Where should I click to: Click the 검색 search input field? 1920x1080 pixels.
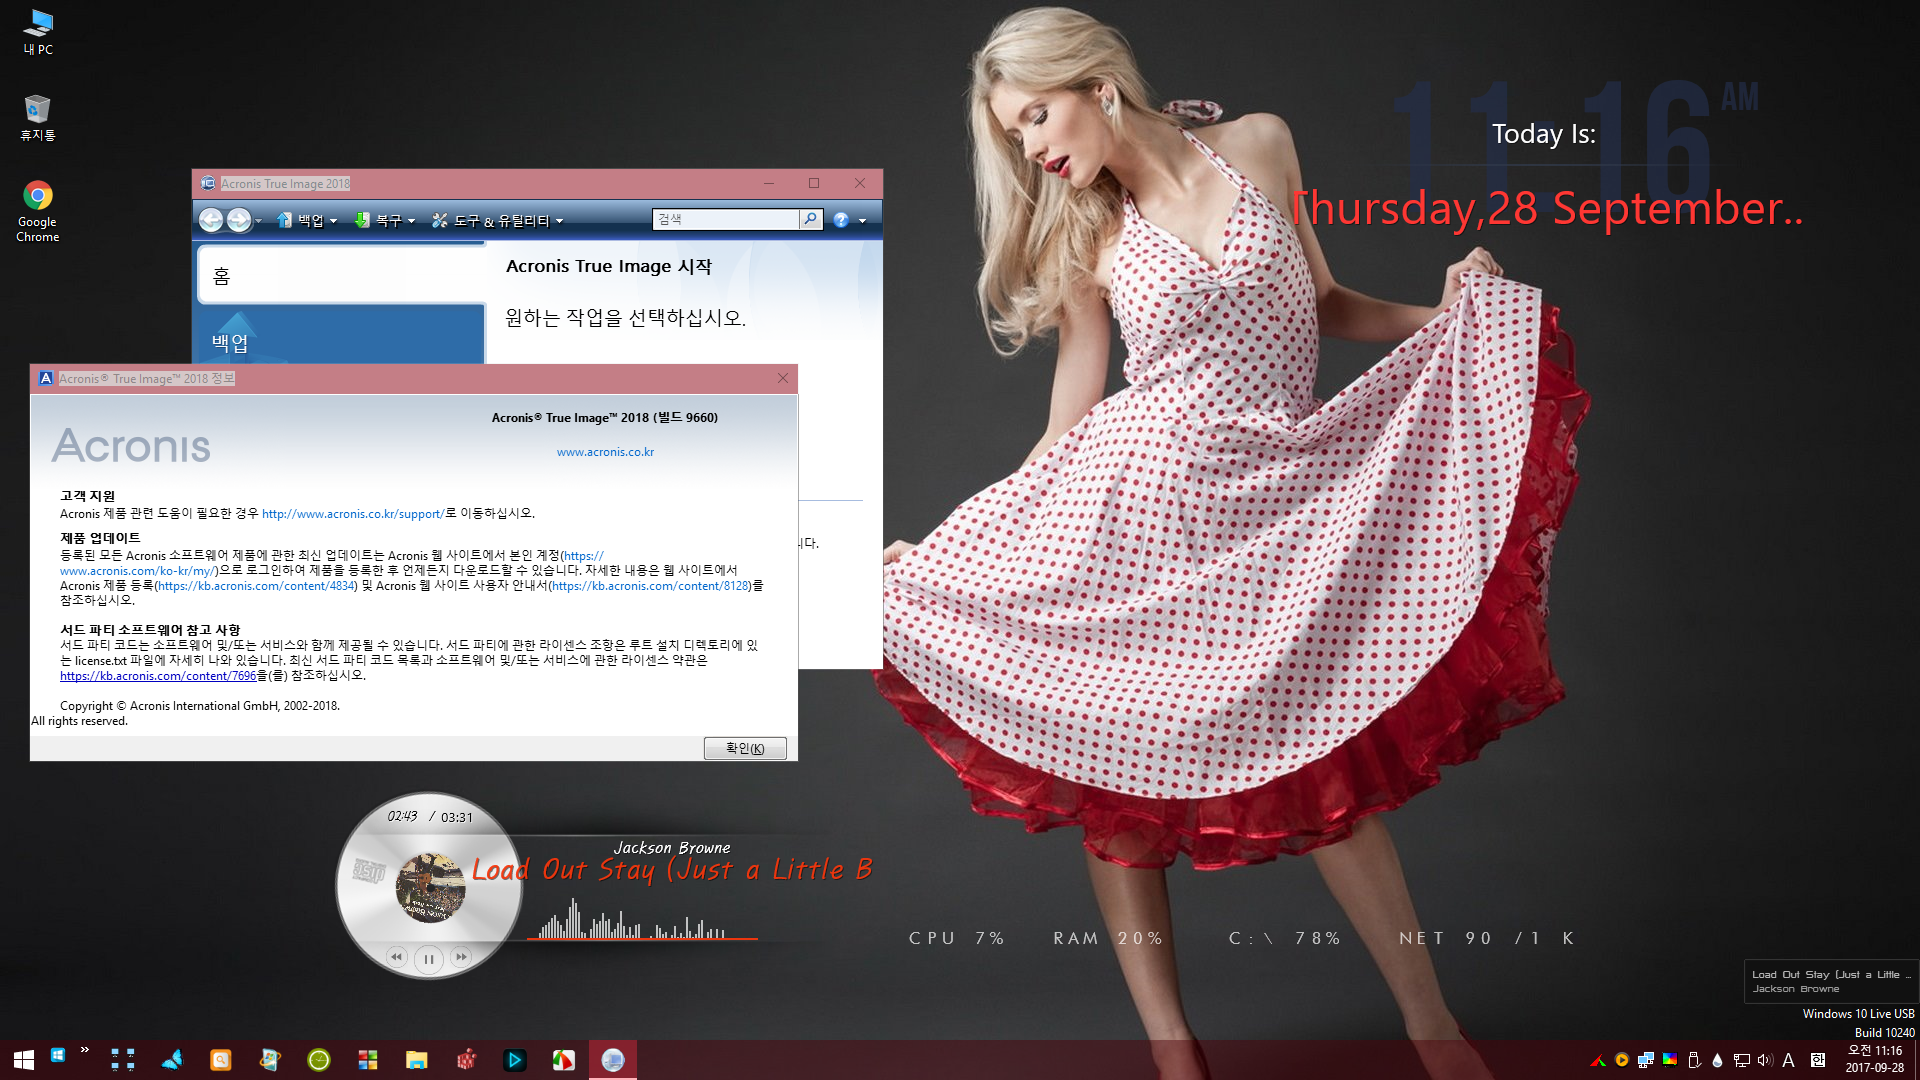pos(726,219)
